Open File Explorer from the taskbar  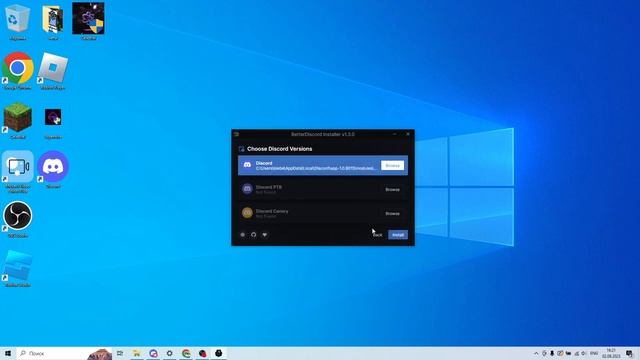pyautogui.click(x=137, y=353)
